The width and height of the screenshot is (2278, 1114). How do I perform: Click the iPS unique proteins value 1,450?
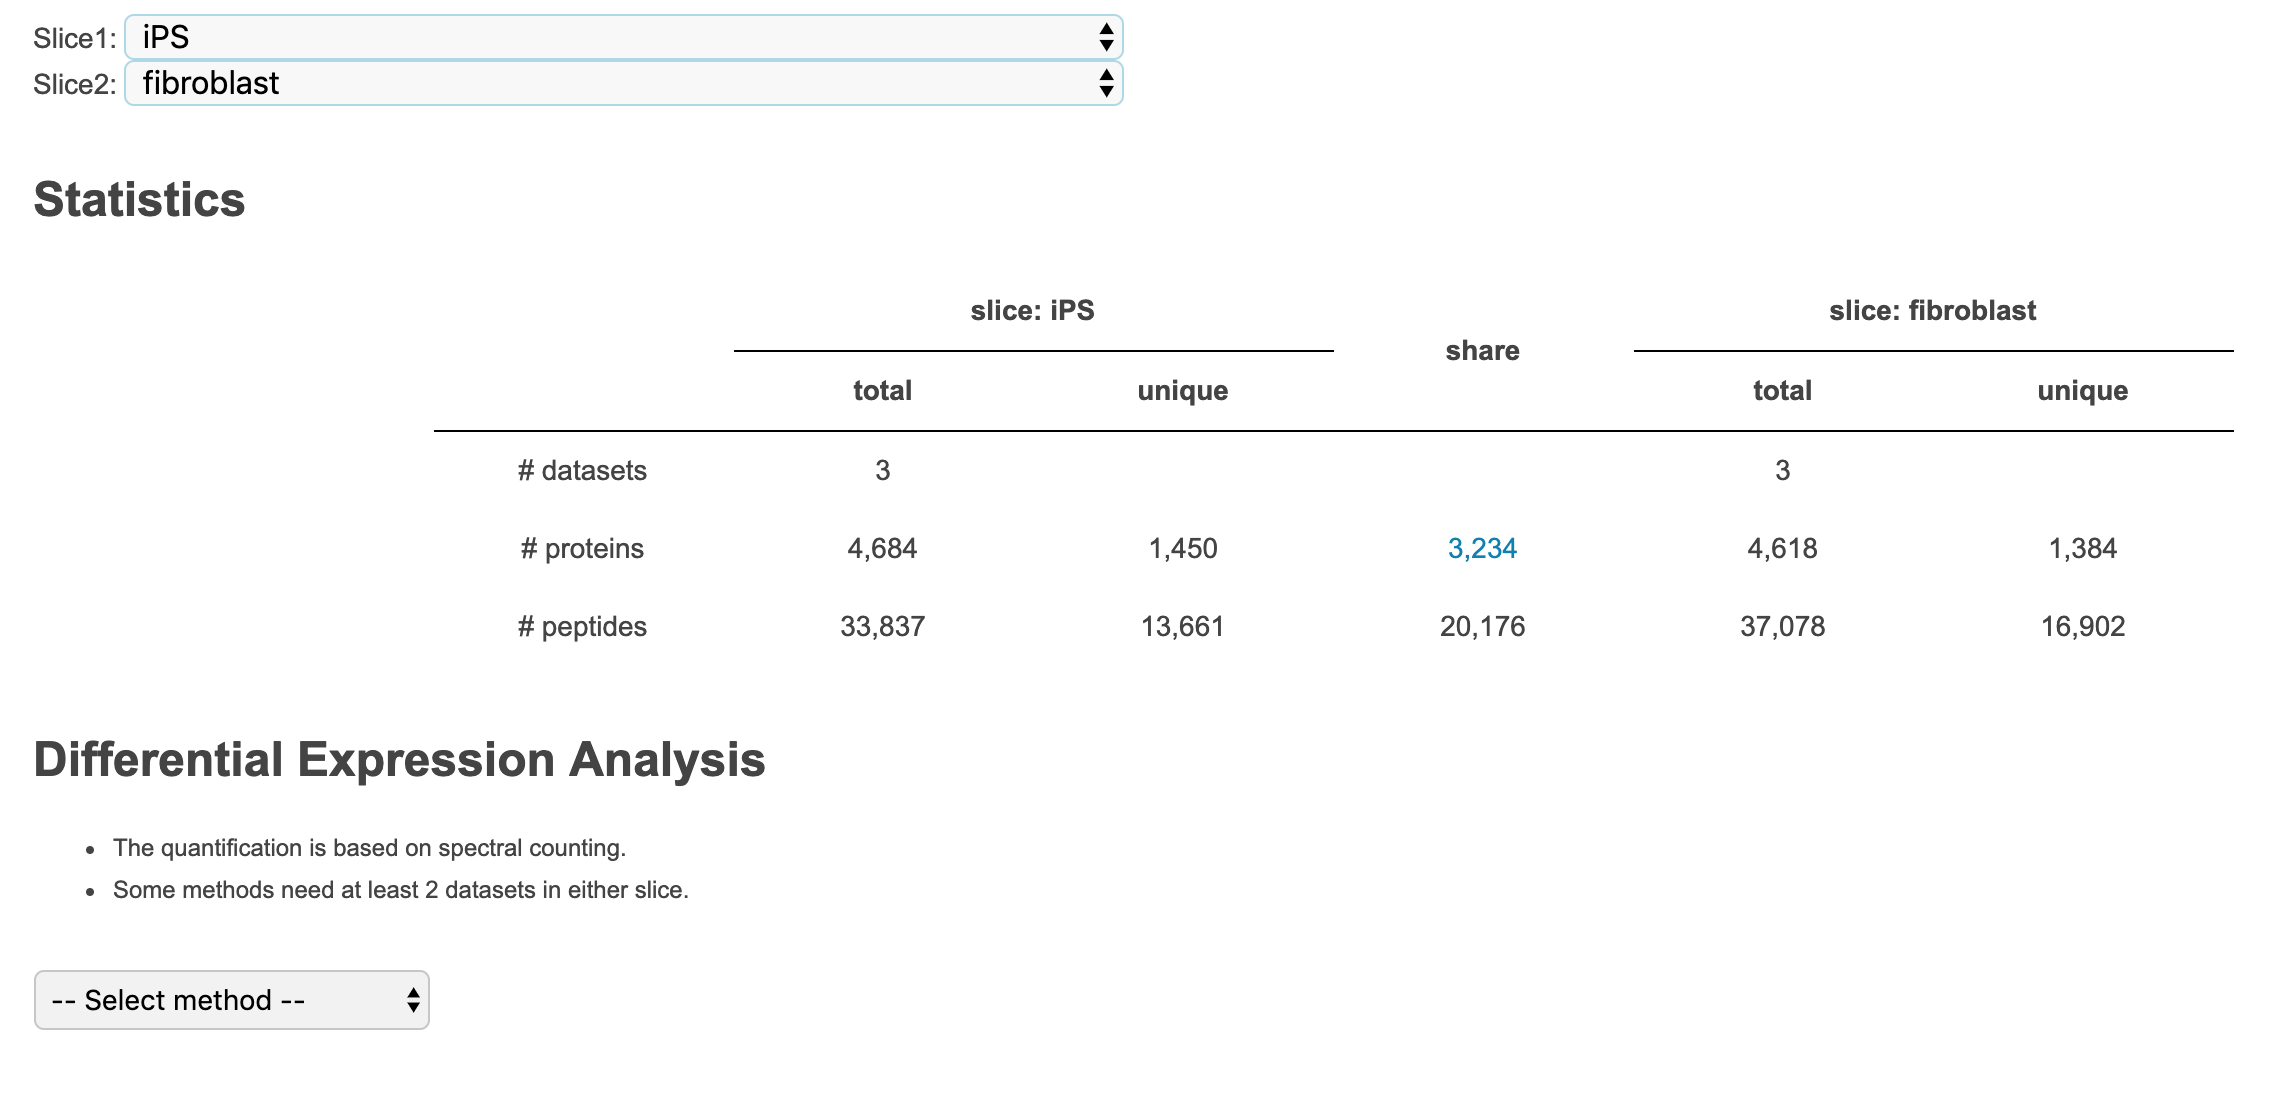click(x=1182, y=548)
